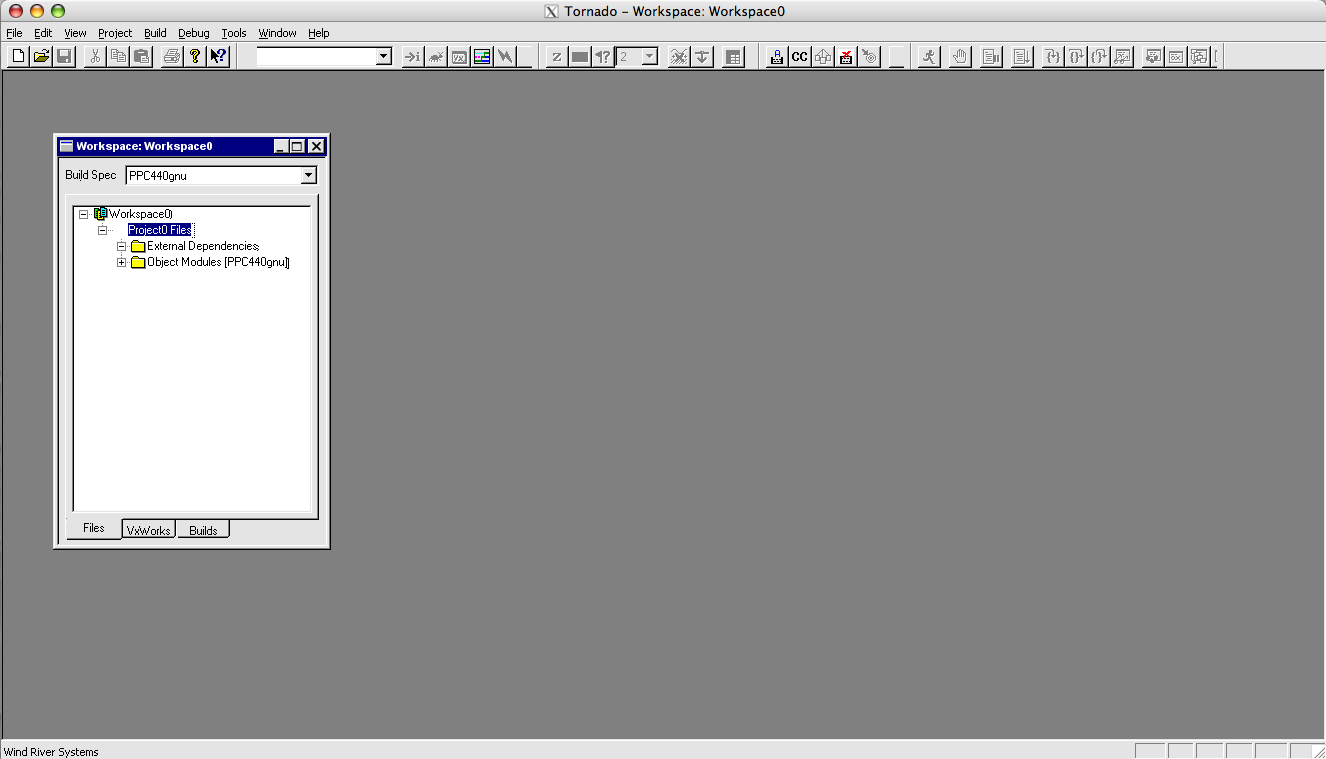Launch the WindView analyzer

481,56
